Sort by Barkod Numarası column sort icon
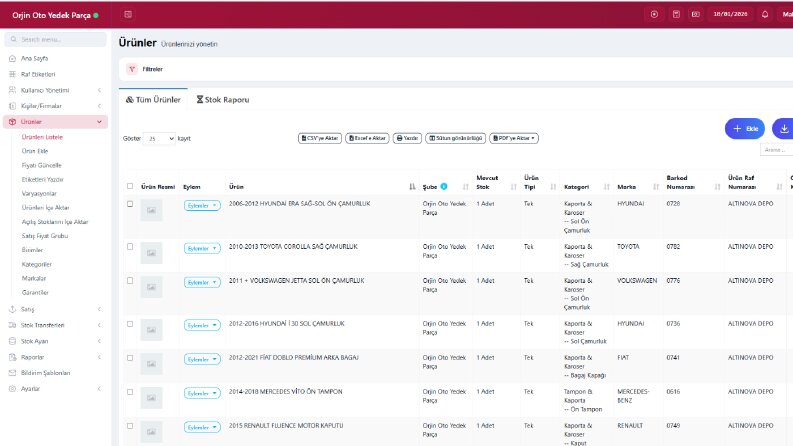This screenshot has width=793, height=446. coord(717,187)
